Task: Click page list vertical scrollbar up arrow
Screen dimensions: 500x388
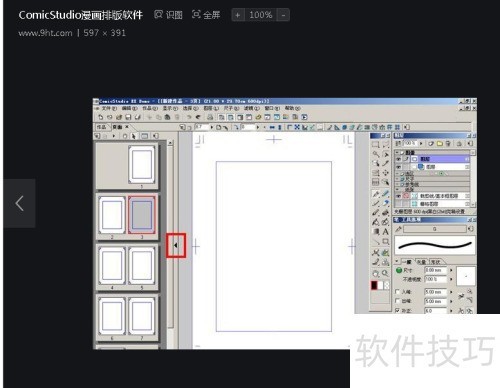Action: (x=170, y=143)
